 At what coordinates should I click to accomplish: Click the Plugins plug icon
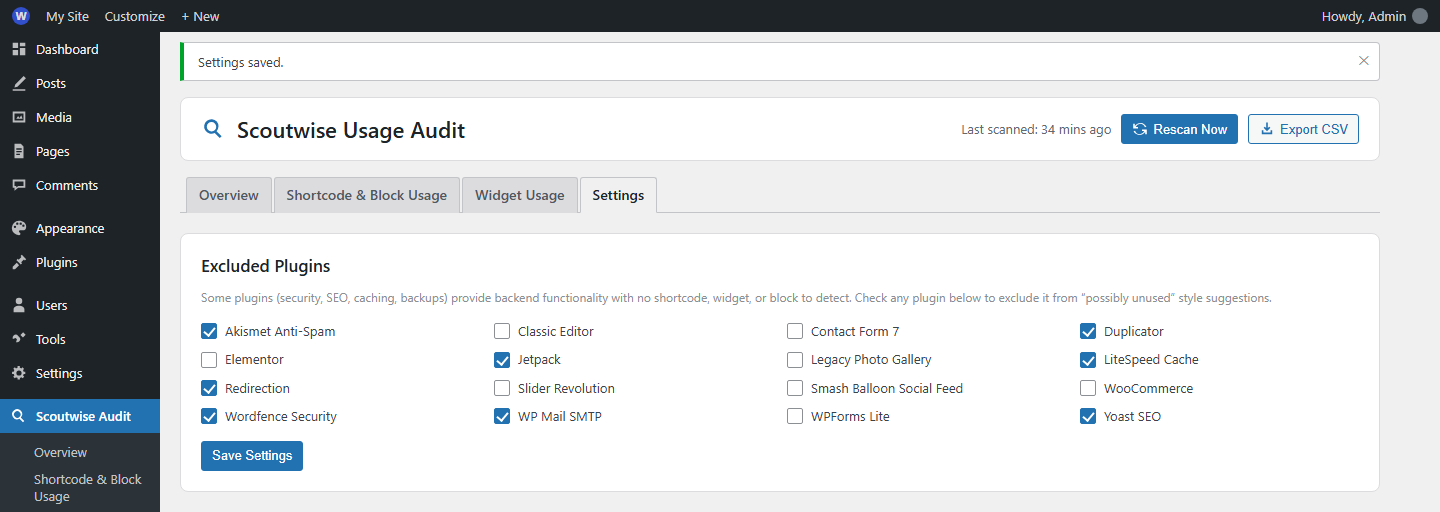(x=19, y=262)
